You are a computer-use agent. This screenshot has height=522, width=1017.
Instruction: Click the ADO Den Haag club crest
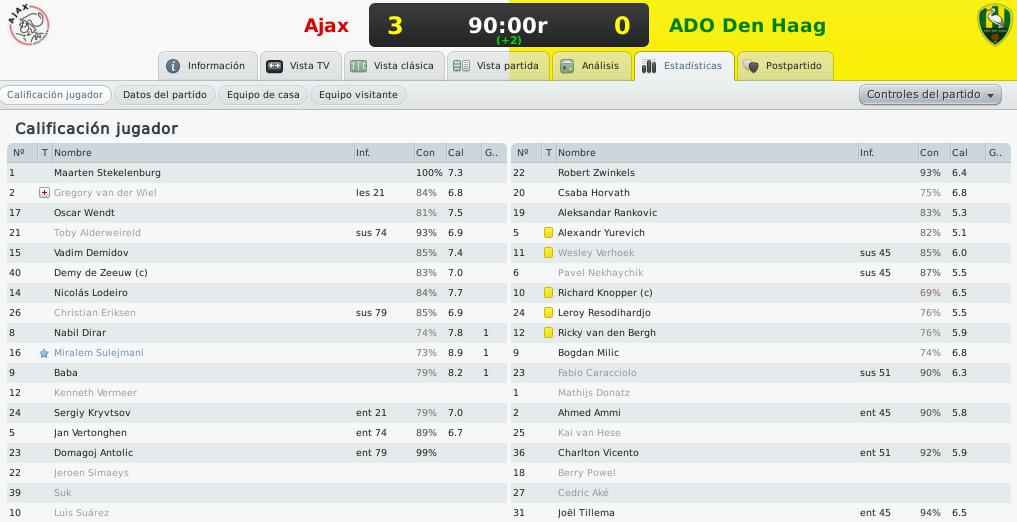click(x=995, y=25)
